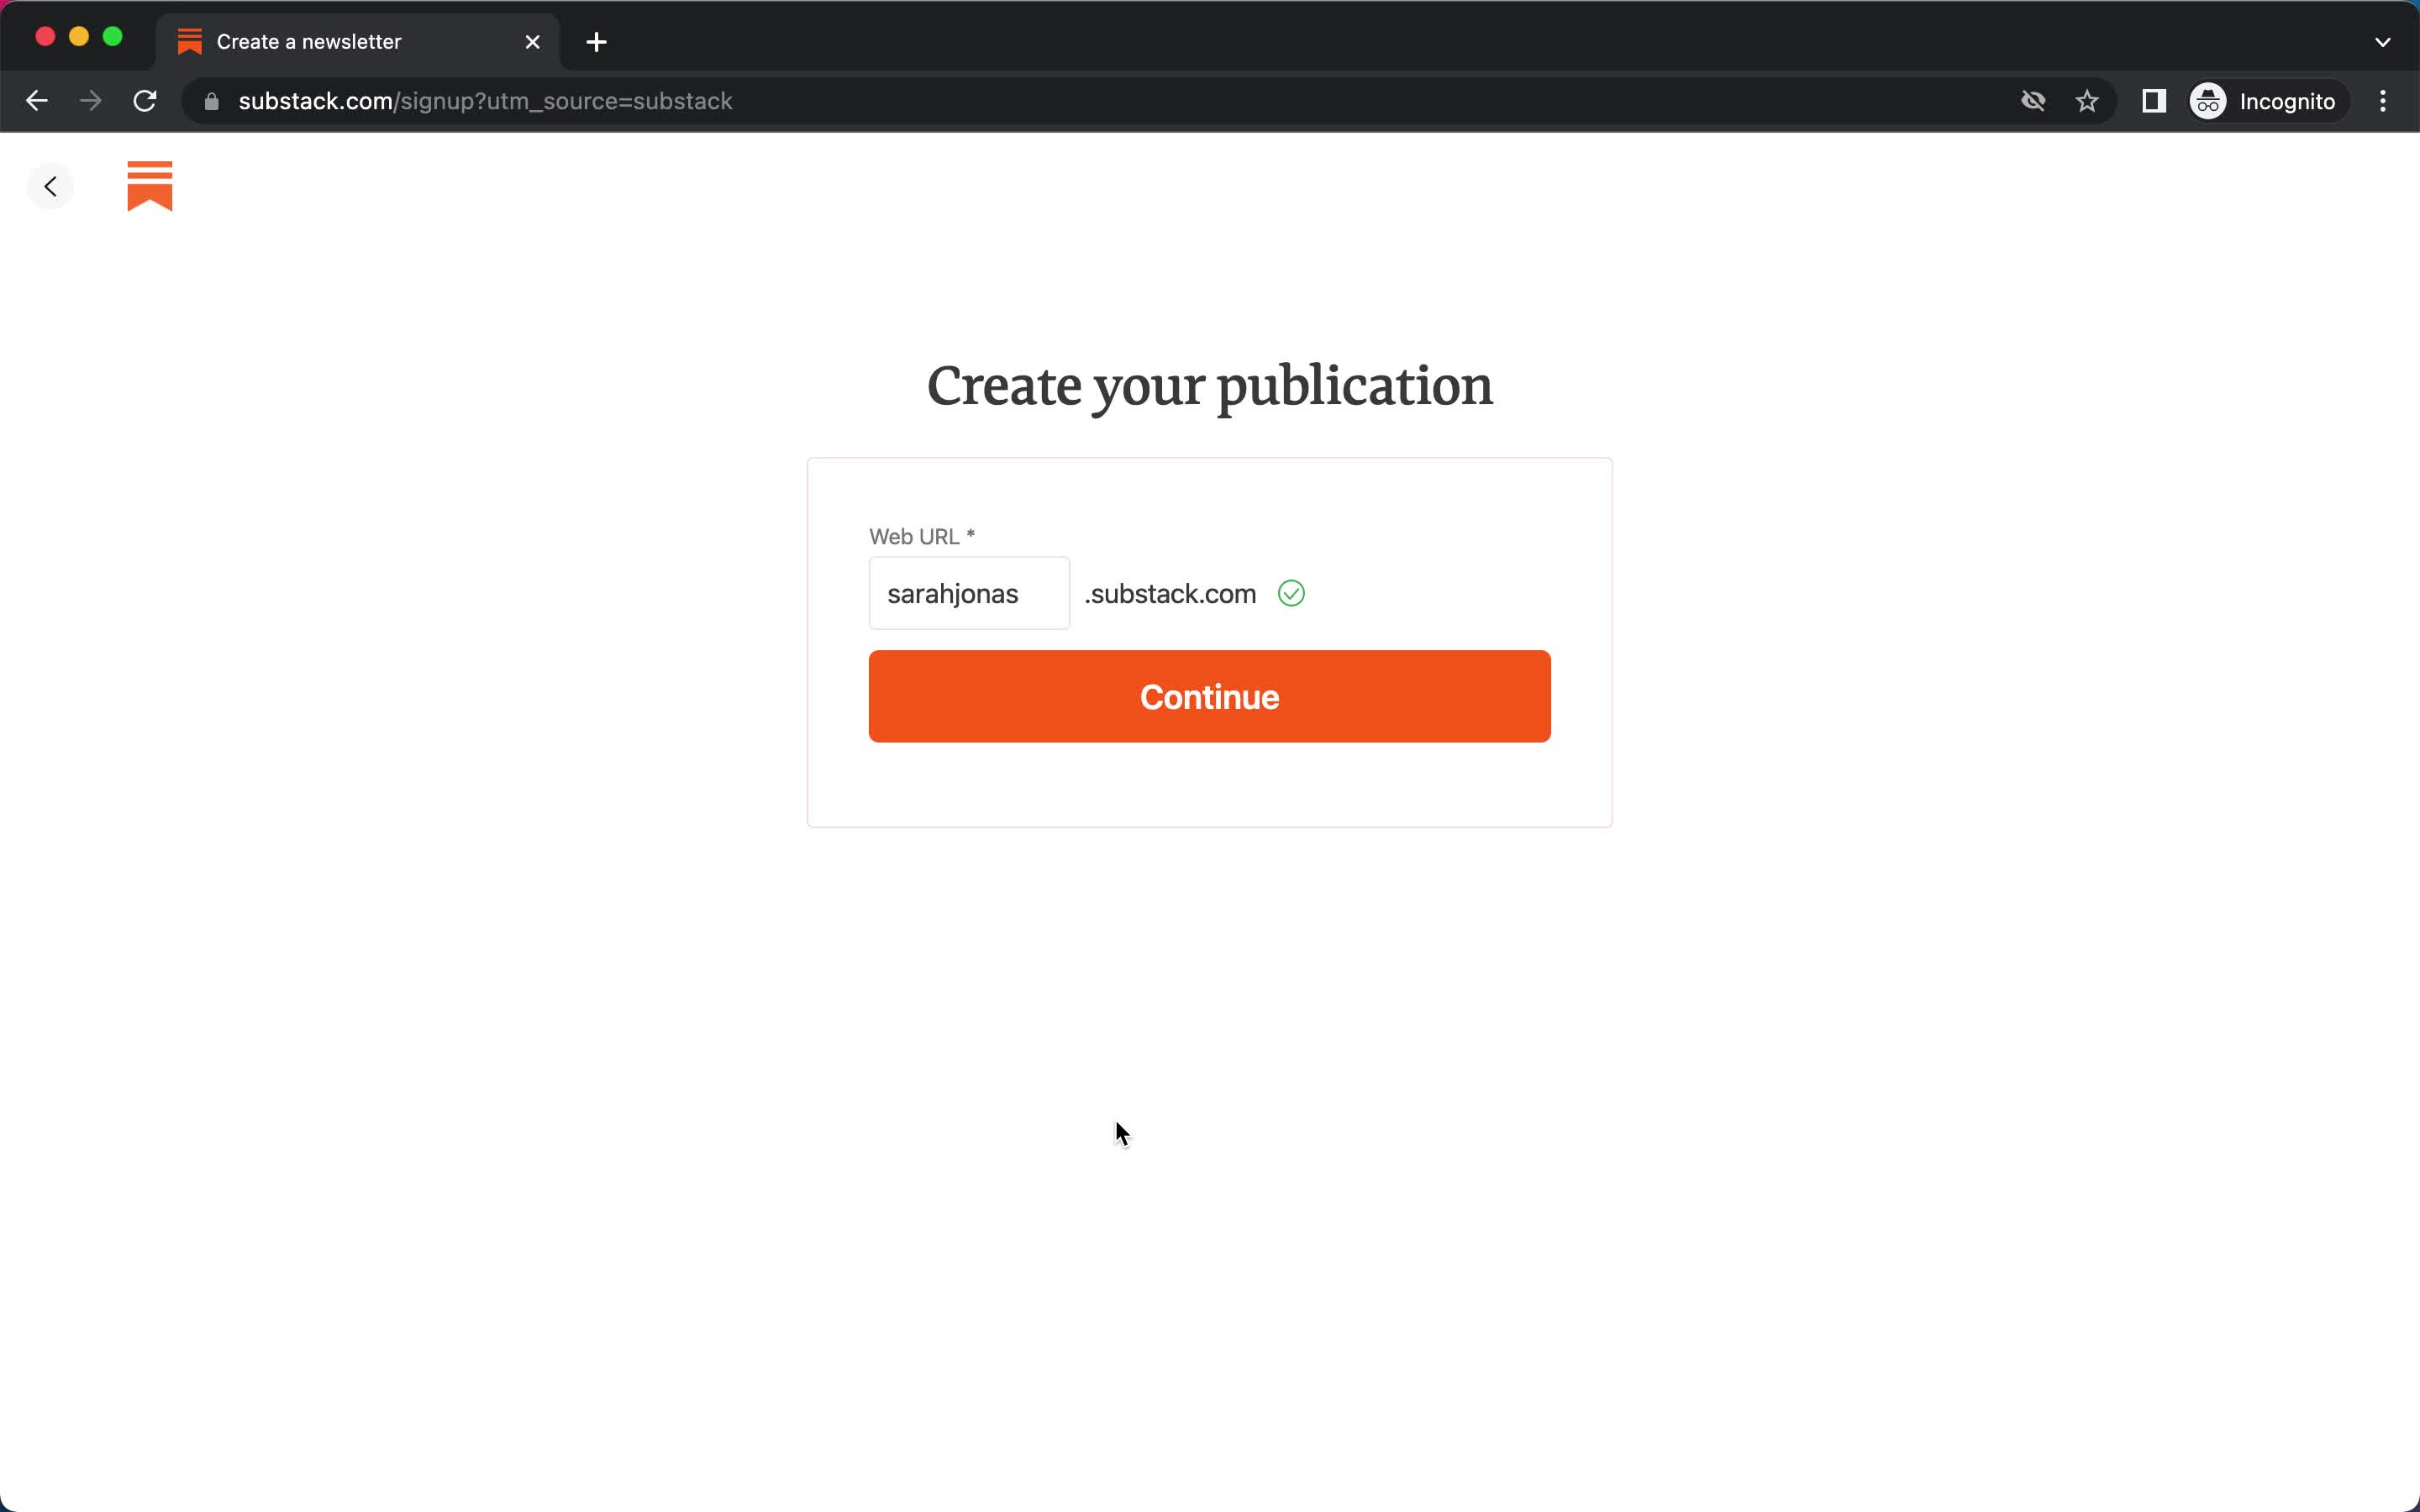The image size is (2420, 1512).
Task: Click the Create your publication heading
Action: click(x=1210, y=387)
